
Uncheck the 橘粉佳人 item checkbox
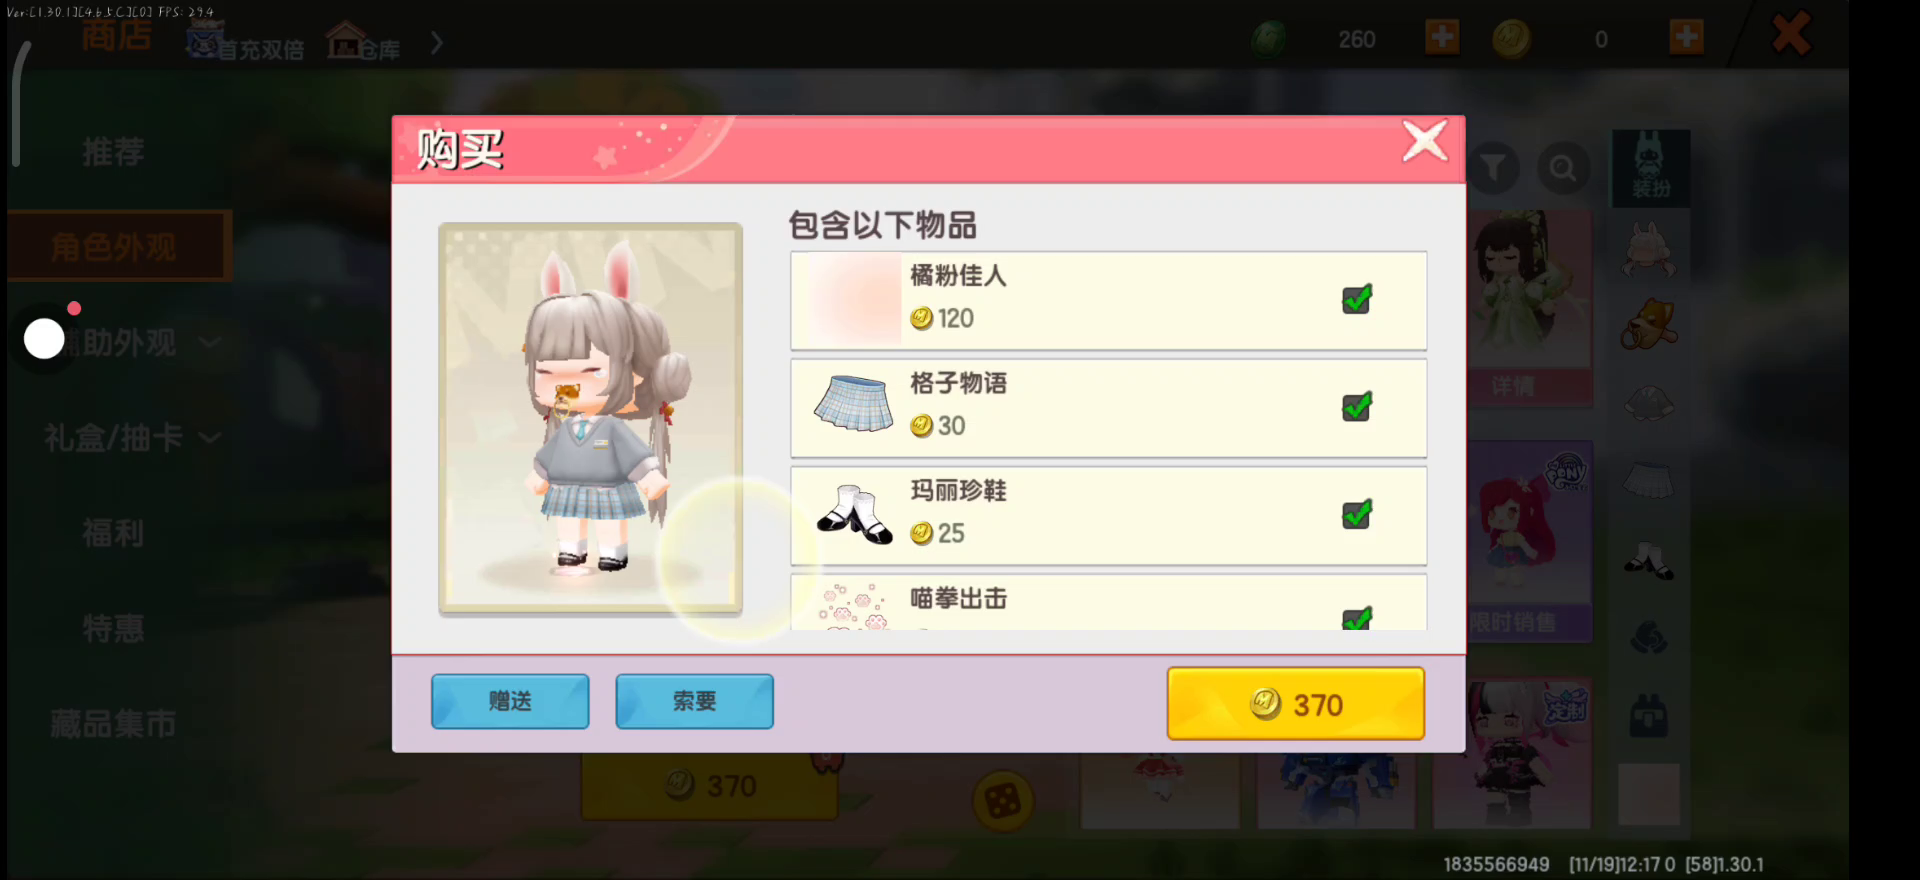pos(1357,299)
